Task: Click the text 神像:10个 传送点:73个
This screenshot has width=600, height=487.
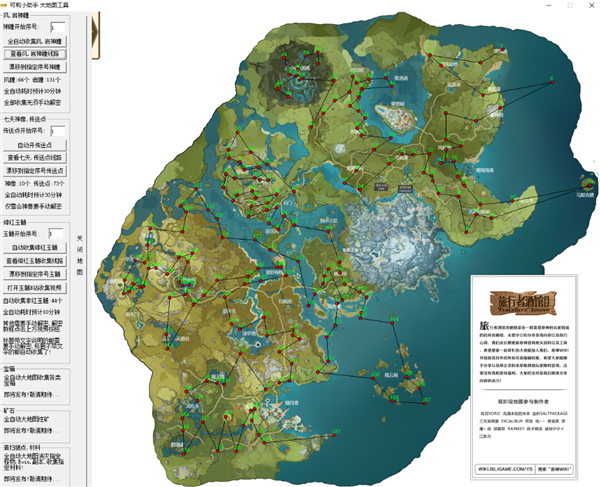Action: [34, 184]
